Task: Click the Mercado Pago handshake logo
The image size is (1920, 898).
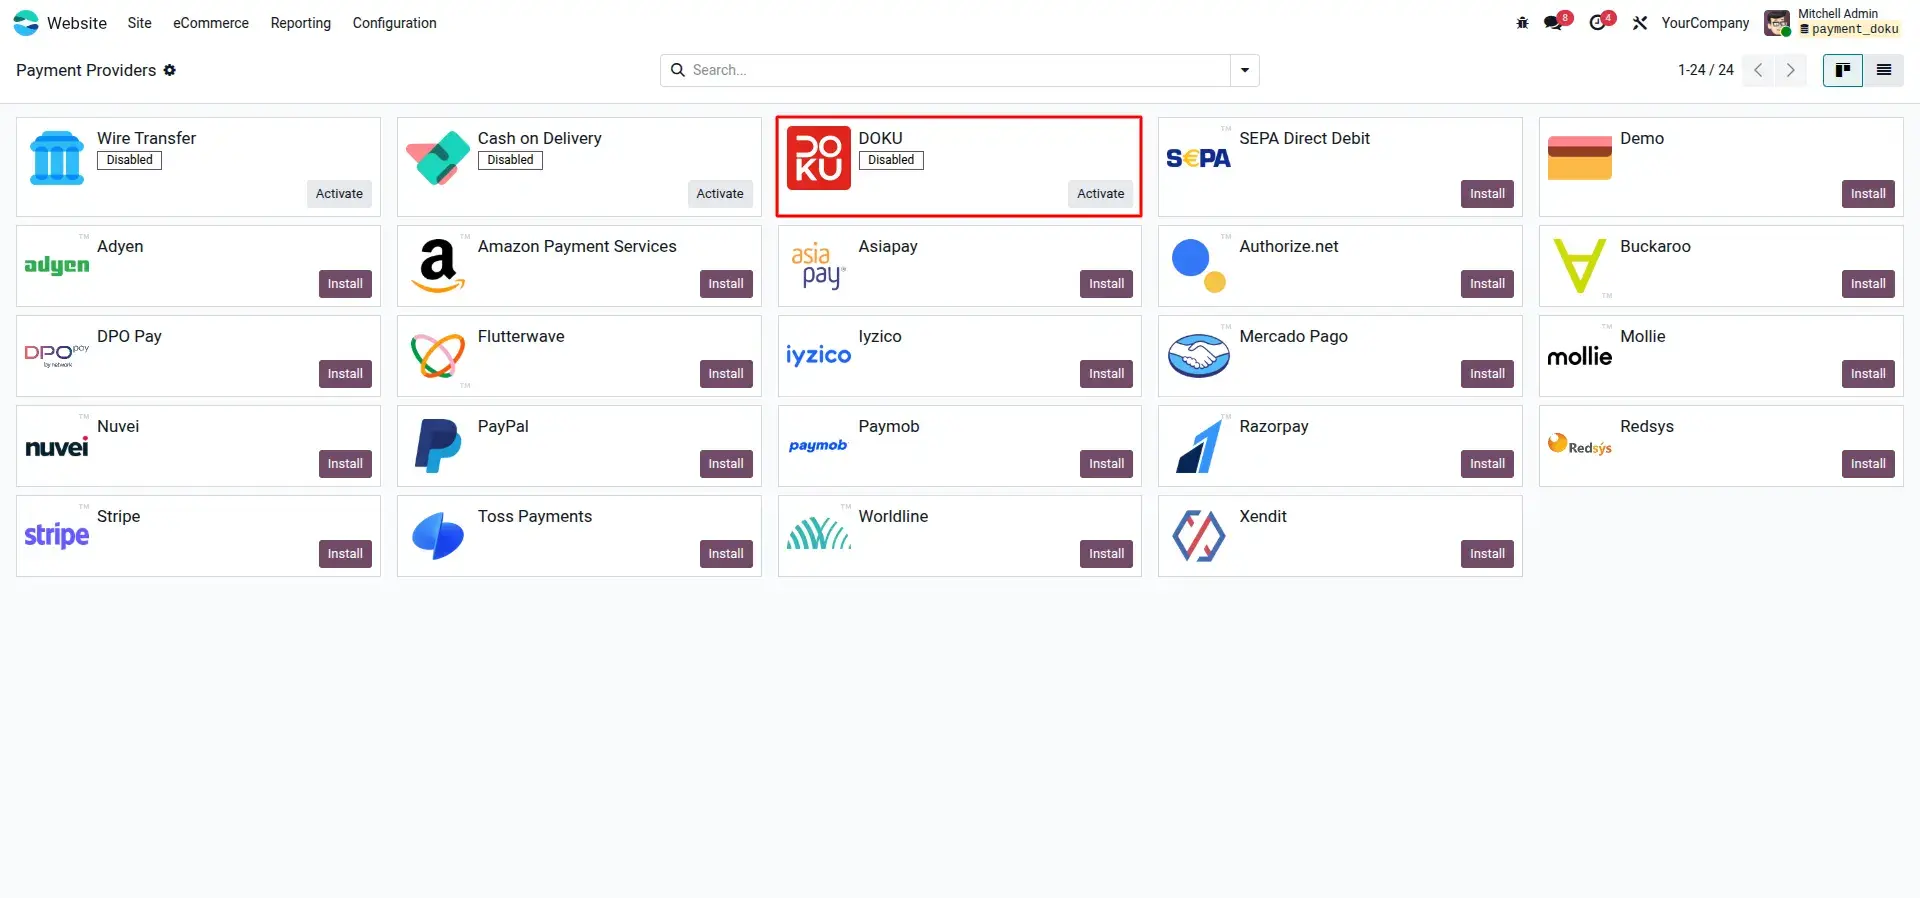Action: 1199,355
